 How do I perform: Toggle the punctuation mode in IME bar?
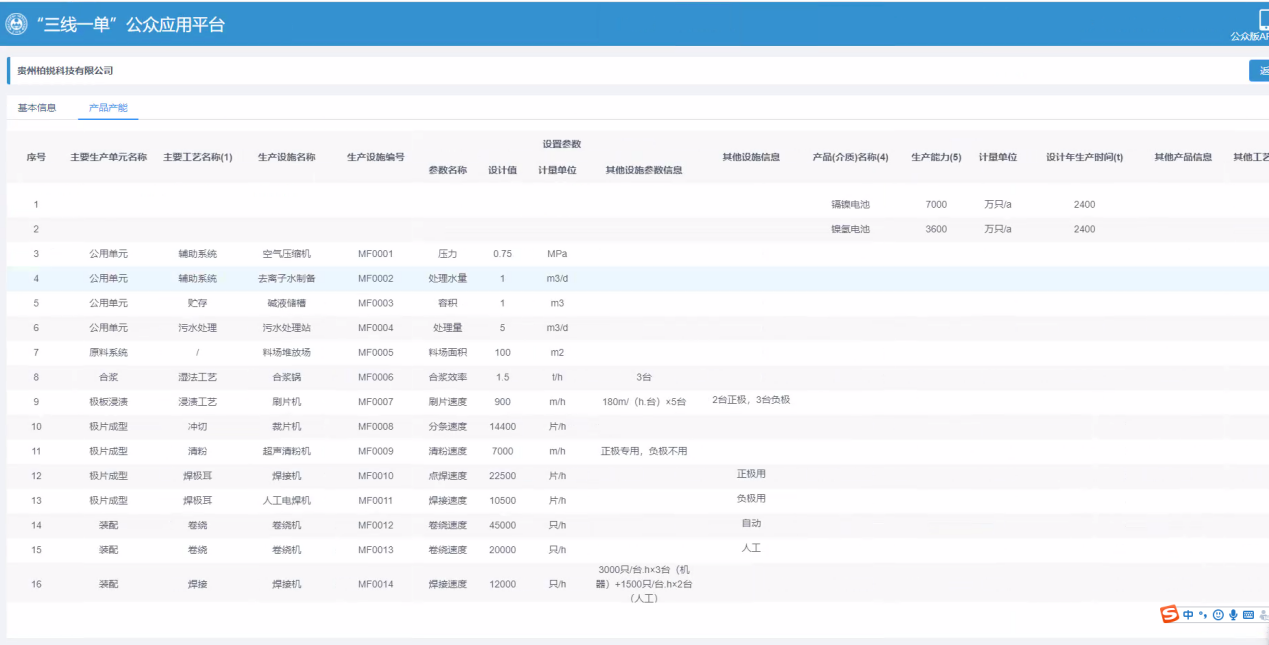tap(1204, 615)
